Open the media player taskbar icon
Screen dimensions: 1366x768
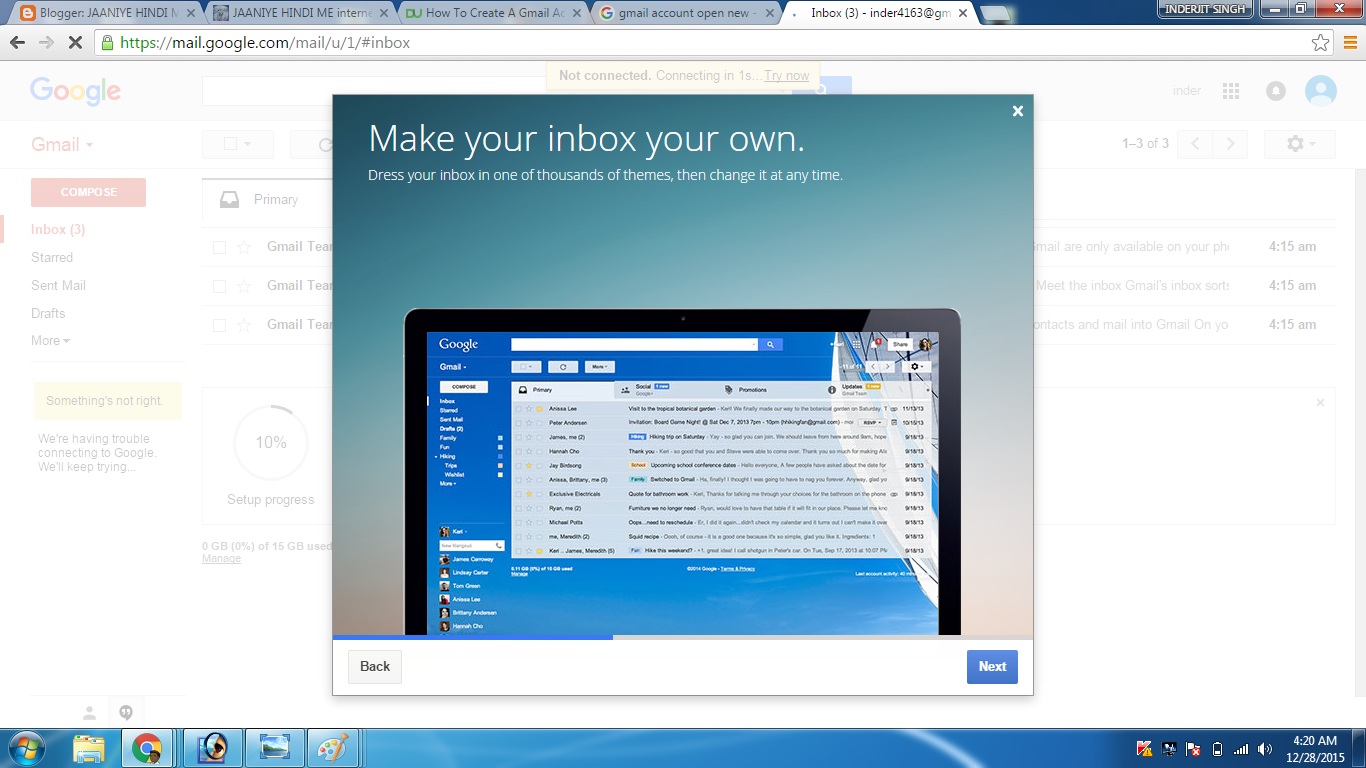coord(213,748)
